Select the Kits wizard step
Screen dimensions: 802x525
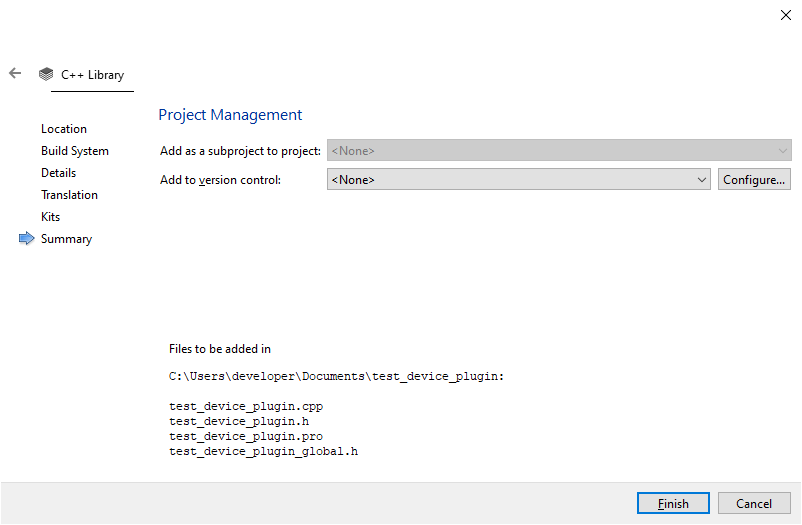coord(50,217)
